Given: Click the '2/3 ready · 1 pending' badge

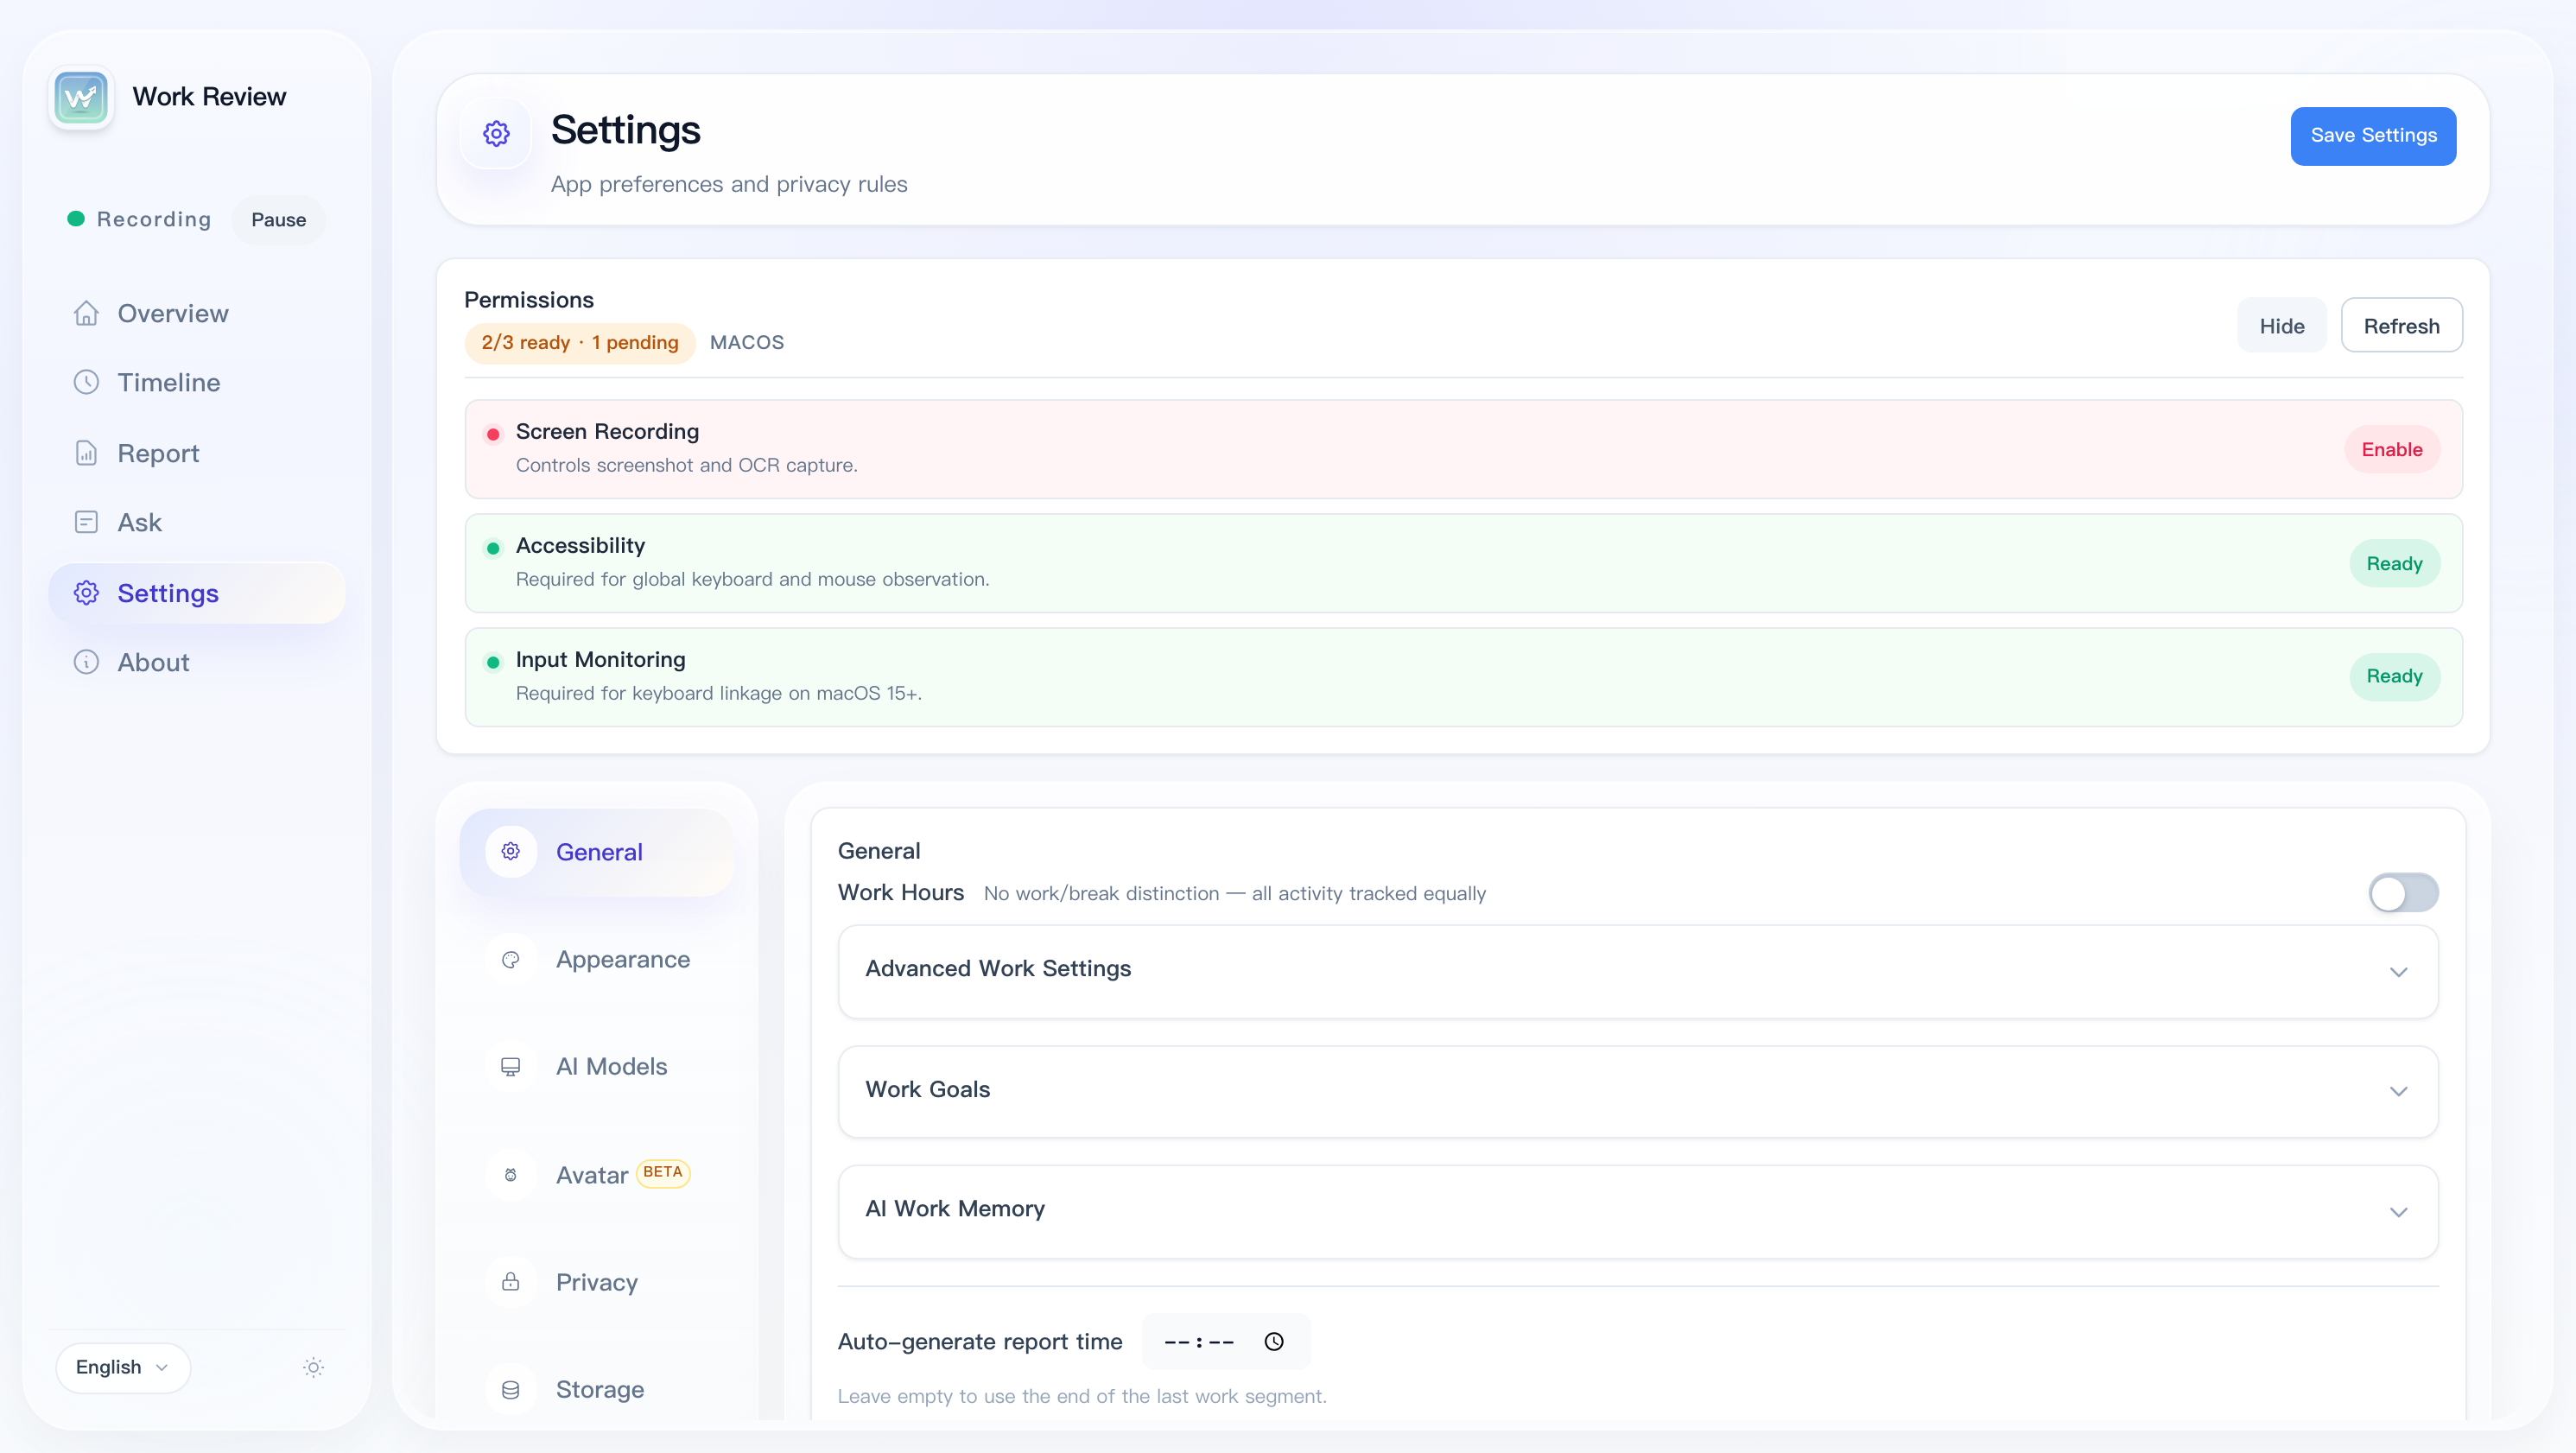Looking at the screenshot, I should (580, 343).
